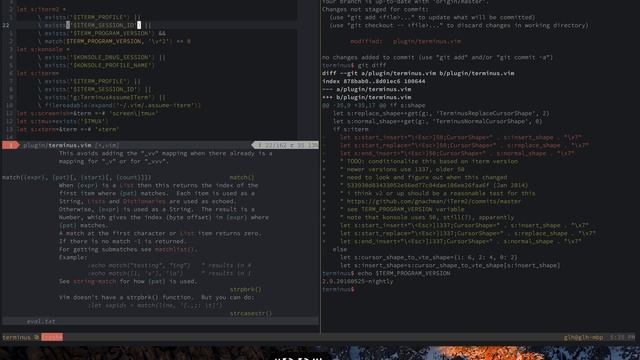Click 's:cursor_shape_to_vte_shape={1: 6' line
The height and width of the screenshot is (360, 640).
pos(429,258)
